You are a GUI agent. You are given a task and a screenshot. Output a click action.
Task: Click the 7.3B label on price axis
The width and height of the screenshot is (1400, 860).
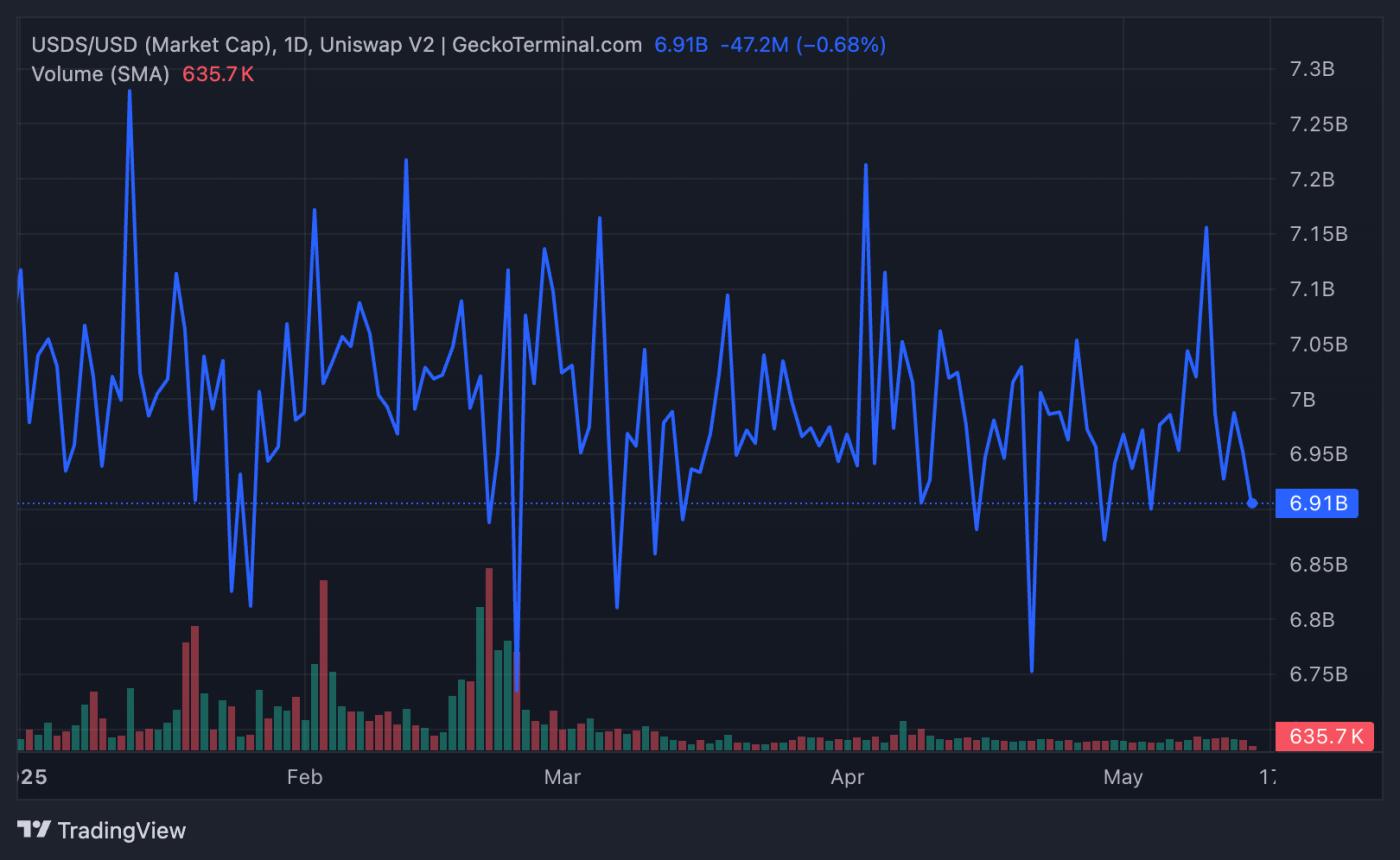coord(1312,69)
